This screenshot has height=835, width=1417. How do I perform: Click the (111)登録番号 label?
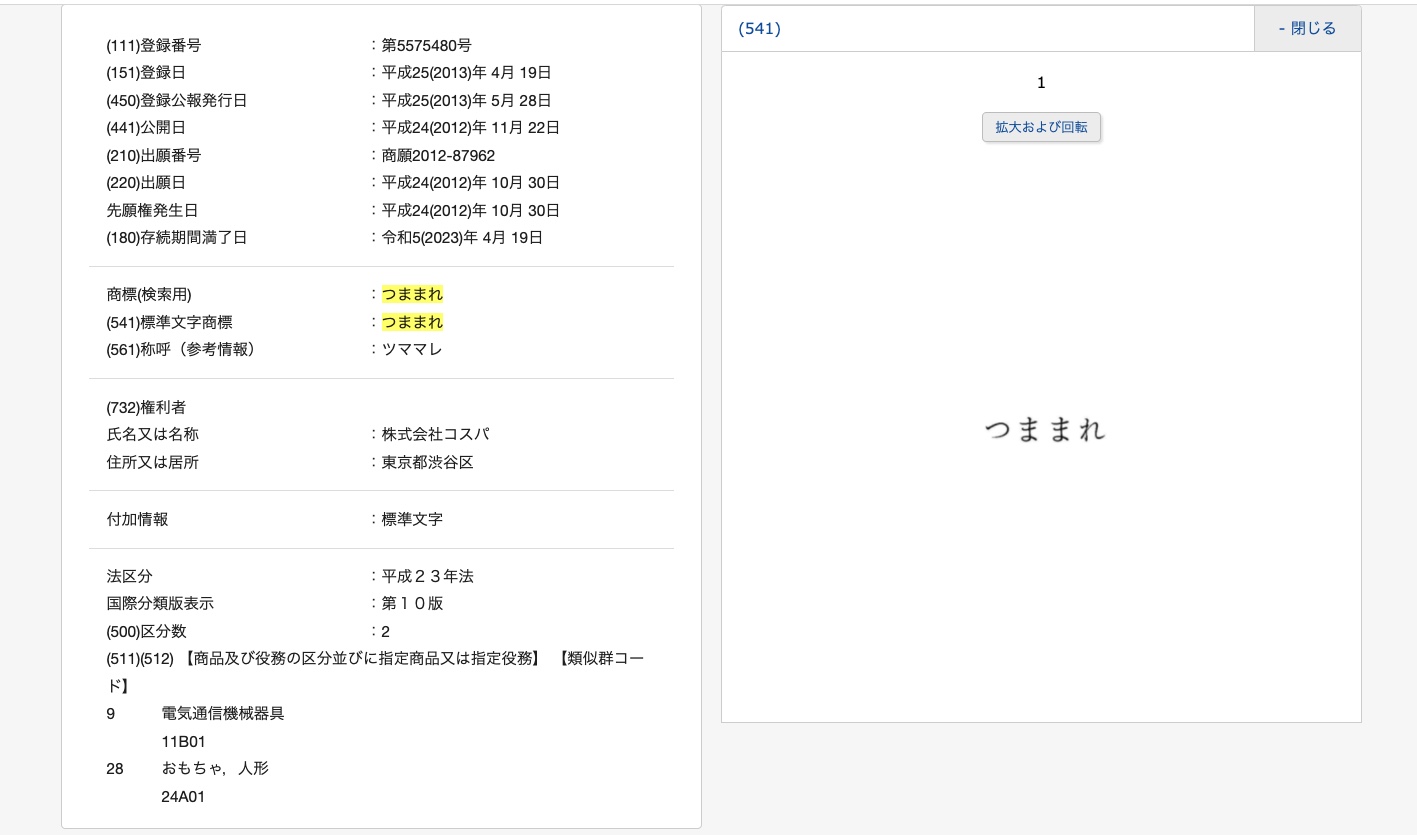point(154,45)
